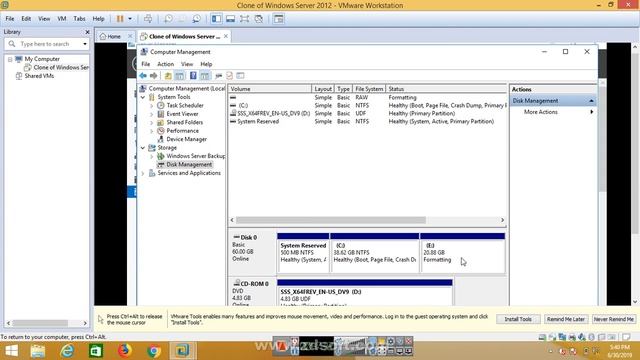Click the volume list horizontal scrollbar

point(331,220)
